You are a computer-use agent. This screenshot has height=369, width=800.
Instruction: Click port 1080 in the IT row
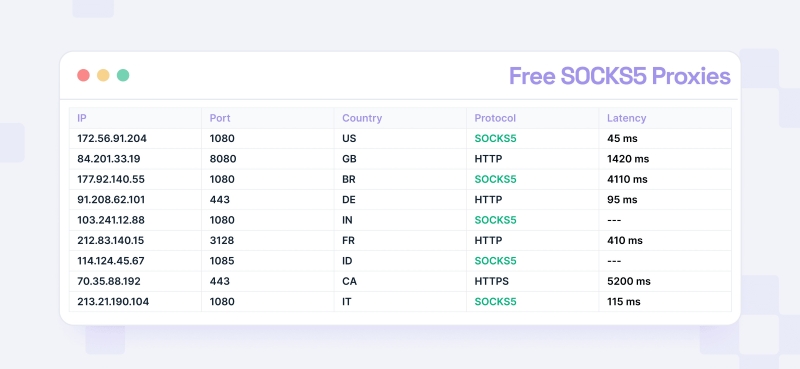coord(222,302)
